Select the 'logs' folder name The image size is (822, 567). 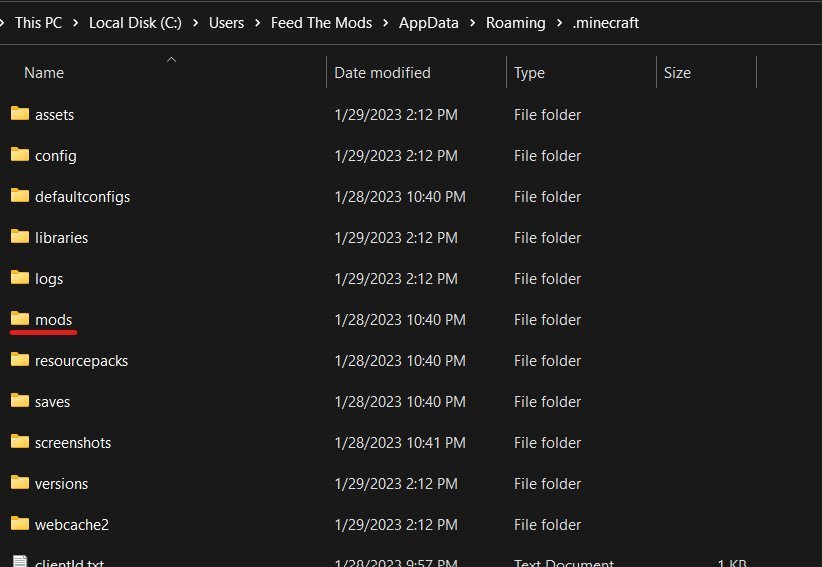pyautogui.click(x=49, y=279)
